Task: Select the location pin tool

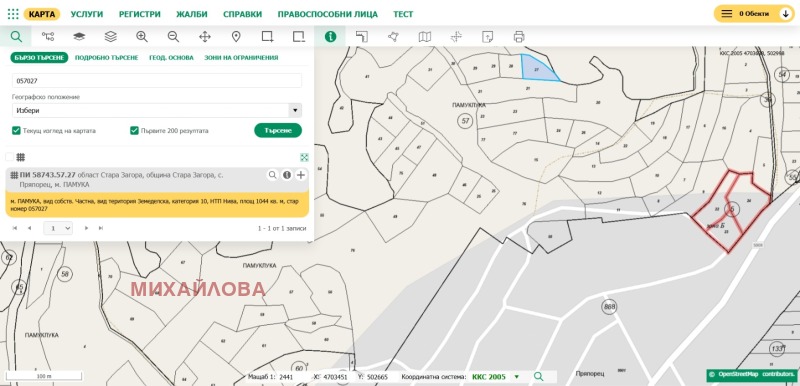Action: (236, 37)
